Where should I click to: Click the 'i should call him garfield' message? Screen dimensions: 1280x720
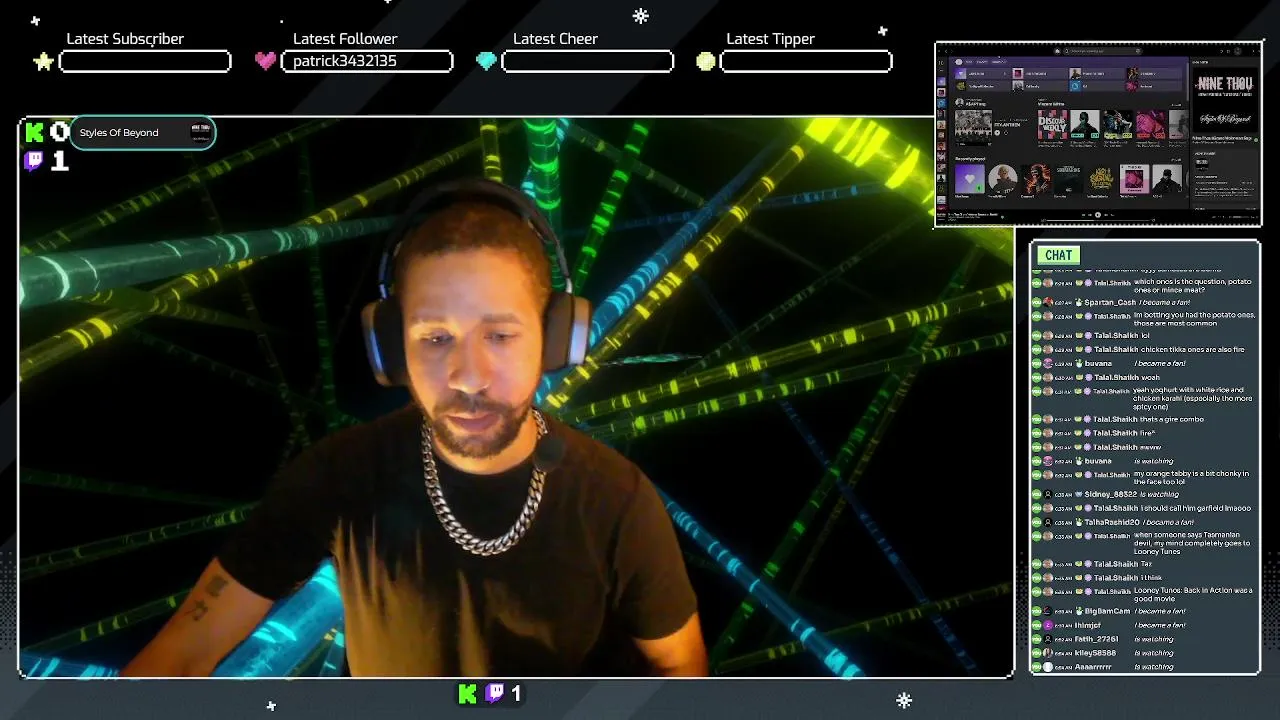1143,508
